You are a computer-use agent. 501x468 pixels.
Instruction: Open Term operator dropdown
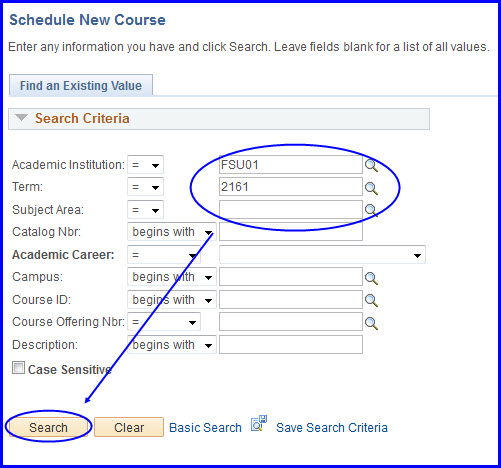coord(145,187)
